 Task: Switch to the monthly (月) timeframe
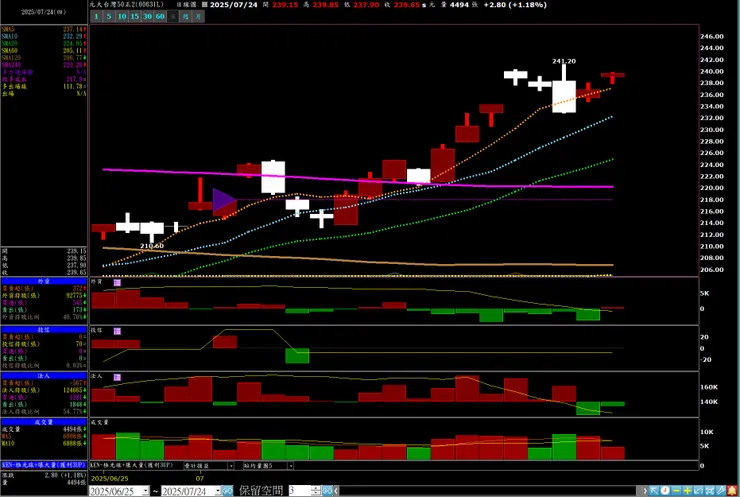coord(198,17)
